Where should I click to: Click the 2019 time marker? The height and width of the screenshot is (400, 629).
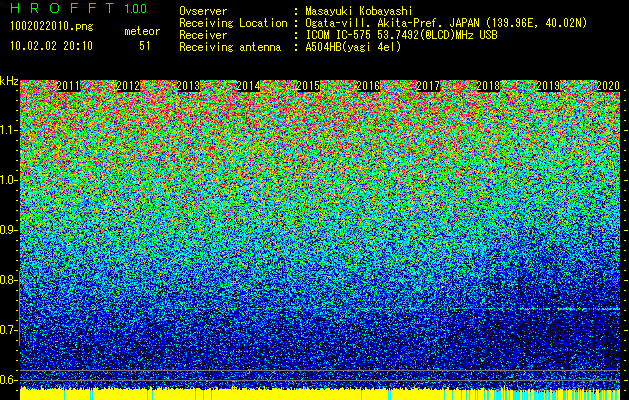click(x=548, y=86)
